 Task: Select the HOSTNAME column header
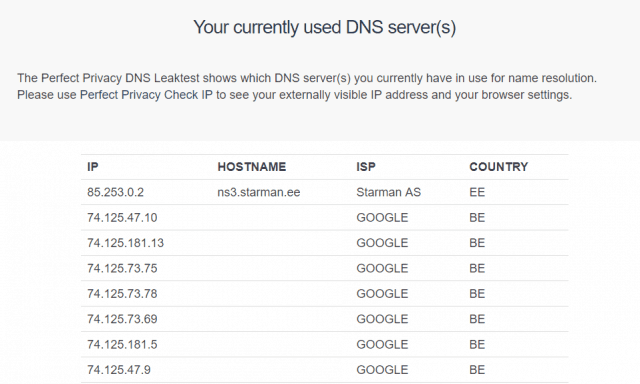point(251,167)
